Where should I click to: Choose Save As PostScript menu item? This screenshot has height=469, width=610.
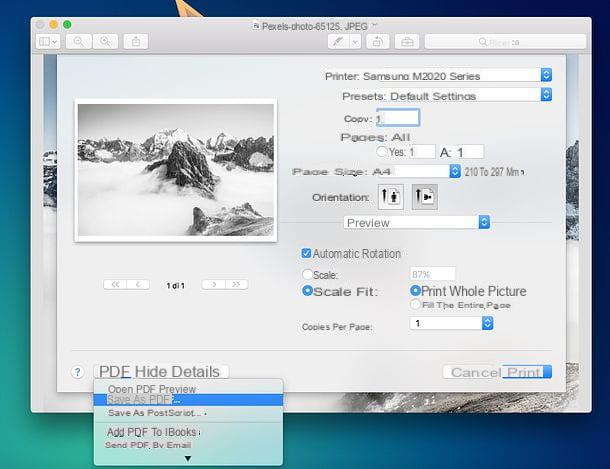pos(188,413)
